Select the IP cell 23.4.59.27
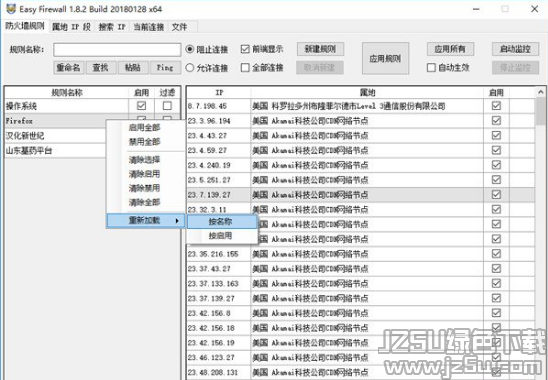Viewport: 548px width, 380px height. click(x=218, y=150)
